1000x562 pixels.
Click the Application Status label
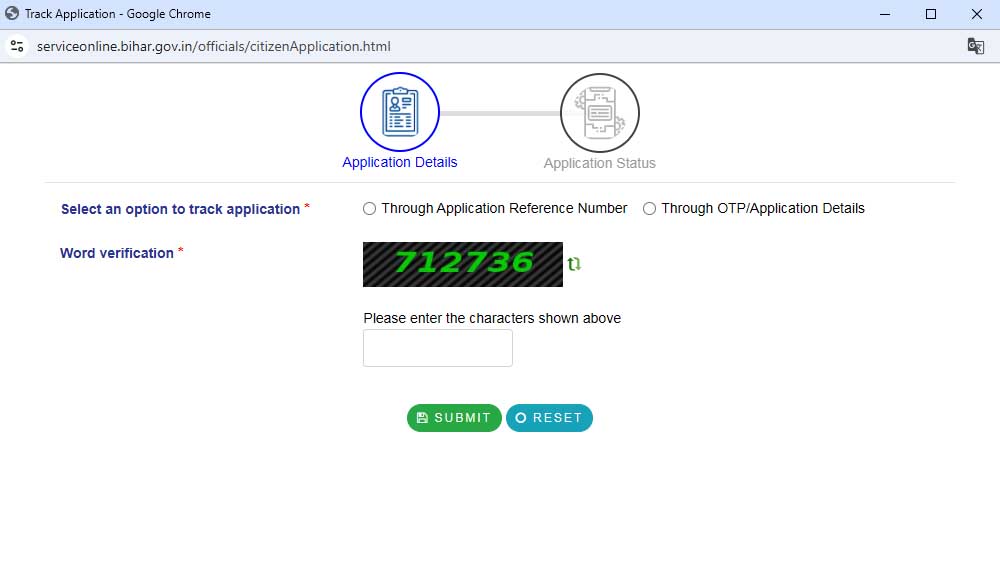(x=599, y=163)
